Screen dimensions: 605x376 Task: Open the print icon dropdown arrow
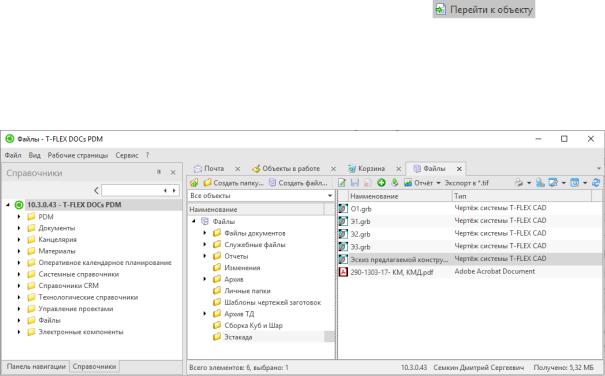529,183
